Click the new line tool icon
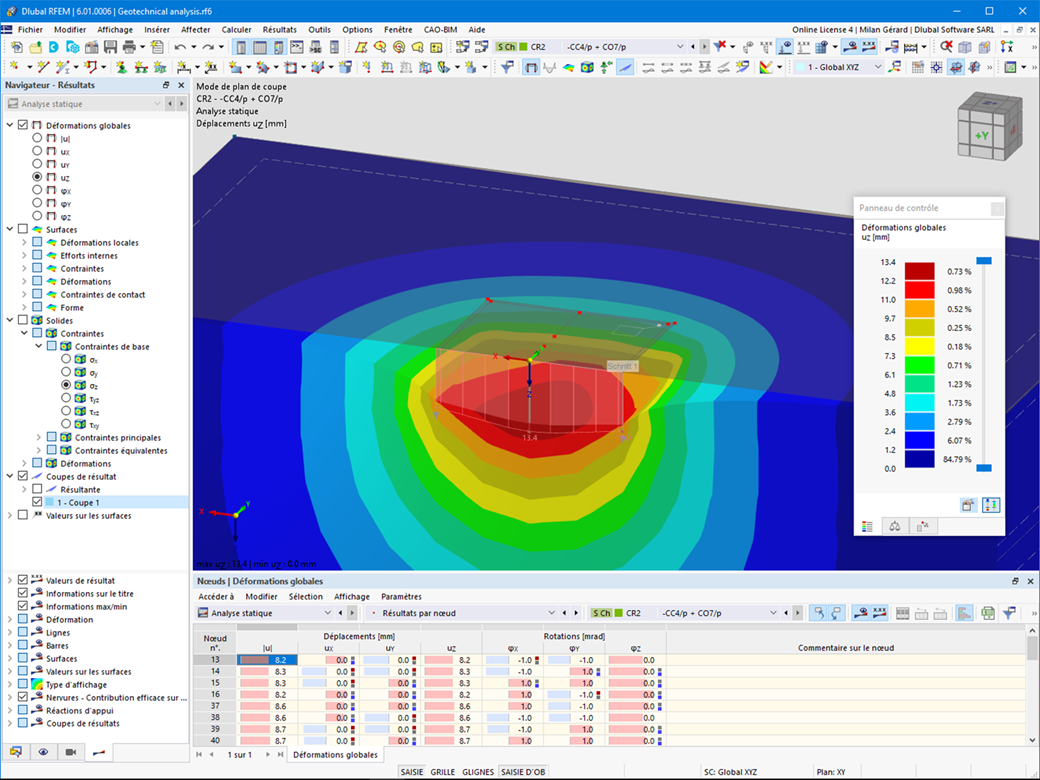 tap(44, 67)
